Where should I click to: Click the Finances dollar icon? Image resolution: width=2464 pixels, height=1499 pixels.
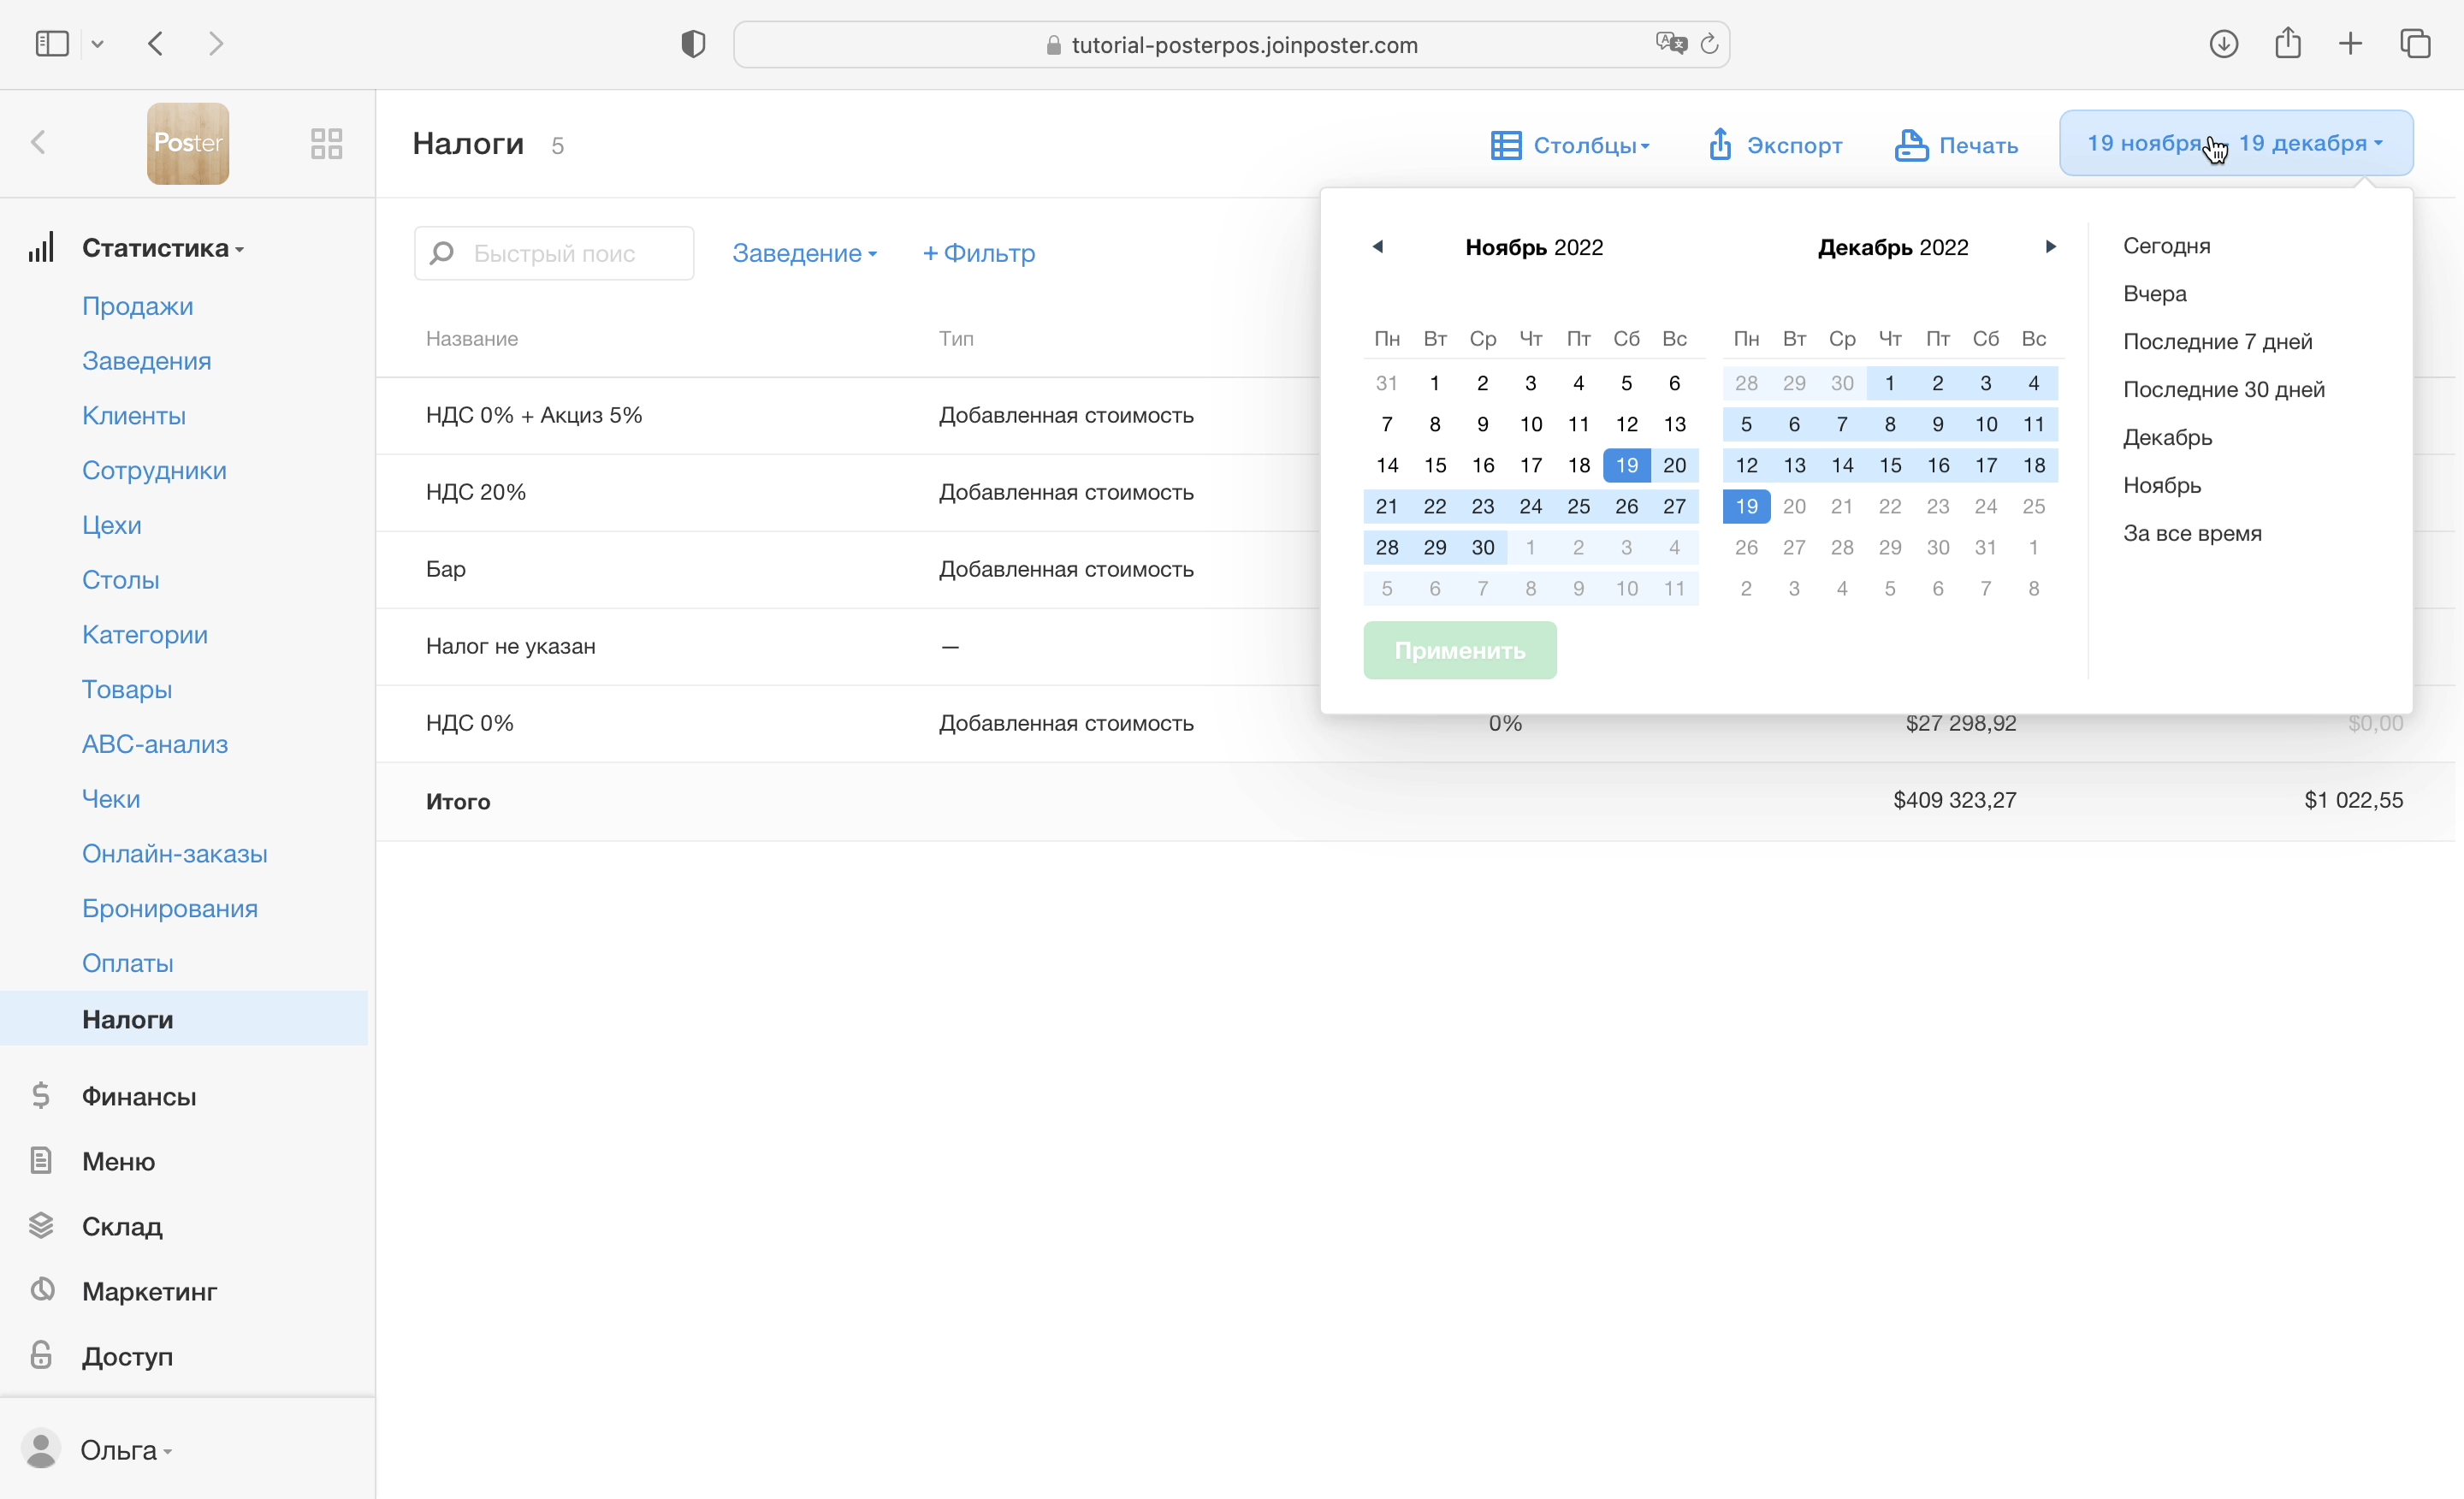click(41, 1095)
